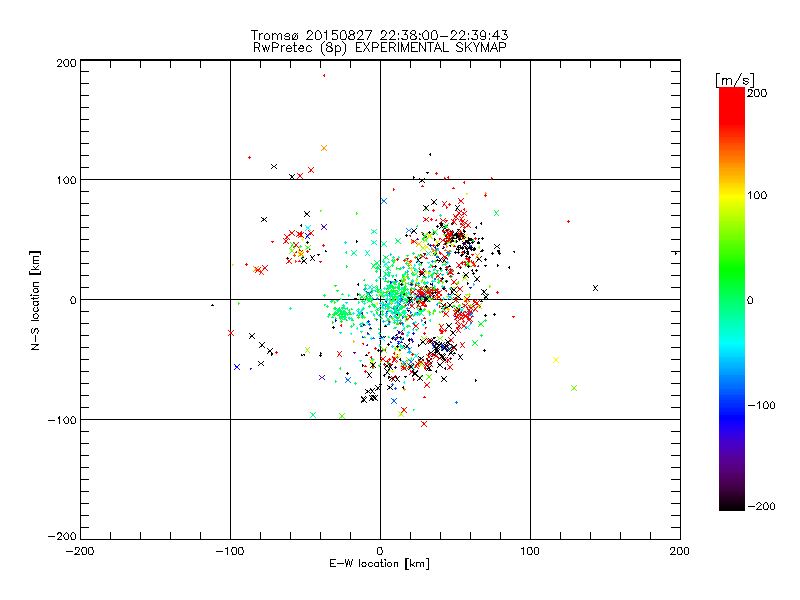Click the '[m/s]' colorbar unit label
Viewport: 800px width, 600px height.
735,80
